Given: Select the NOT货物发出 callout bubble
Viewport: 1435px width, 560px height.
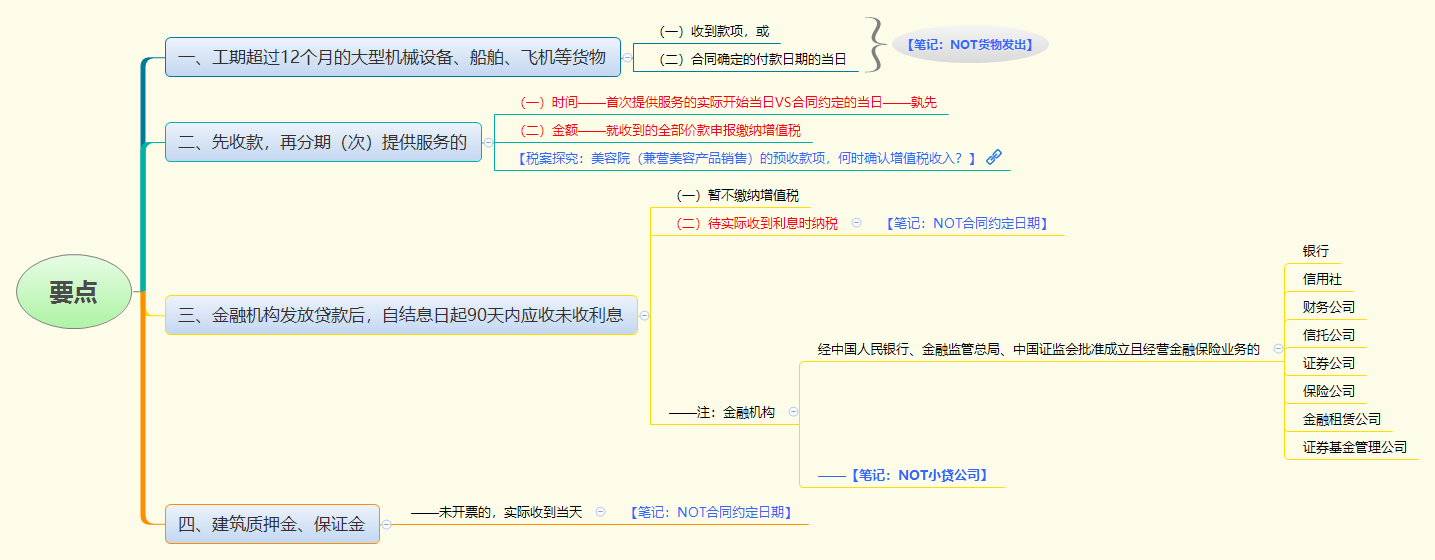Looking at the screenshot, I should tap(970, 45).
